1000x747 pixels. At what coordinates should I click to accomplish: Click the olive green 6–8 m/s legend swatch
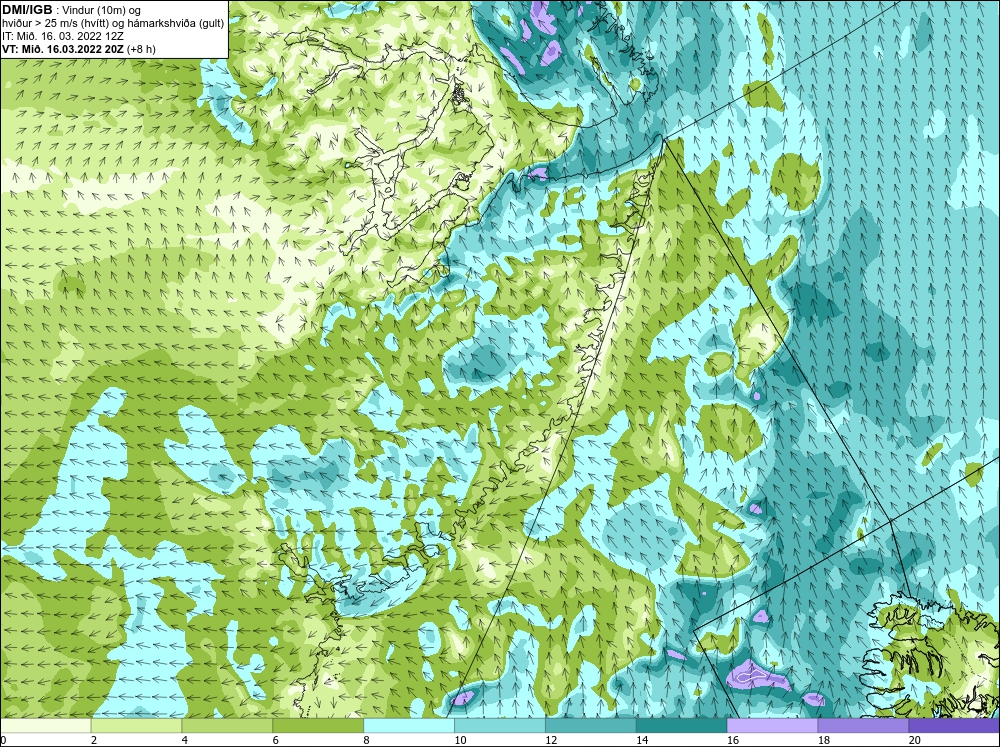click(x=318, y=726)
